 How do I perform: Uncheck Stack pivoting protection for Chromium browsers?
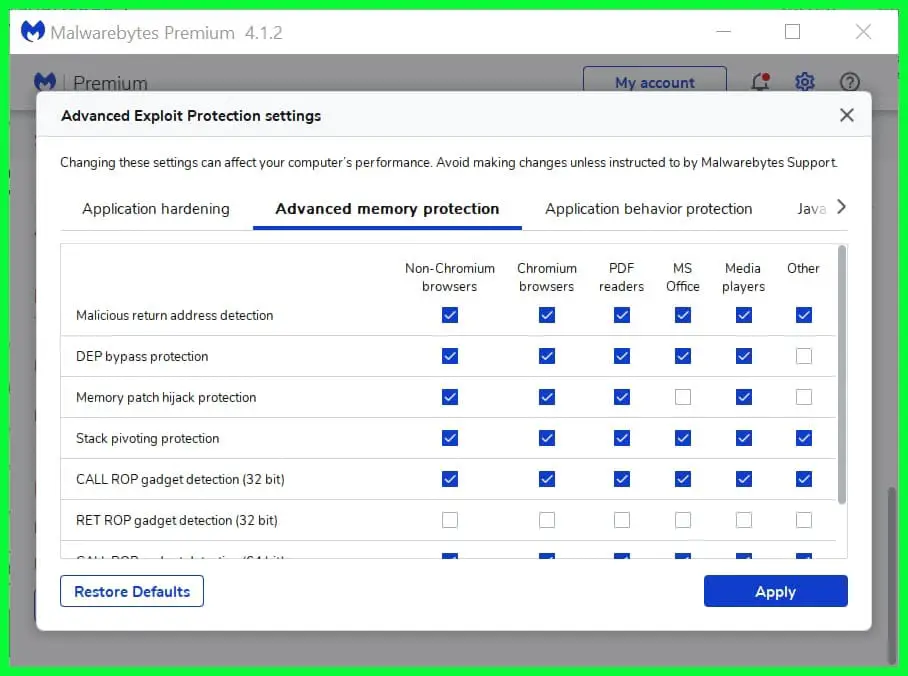point(547,439)
